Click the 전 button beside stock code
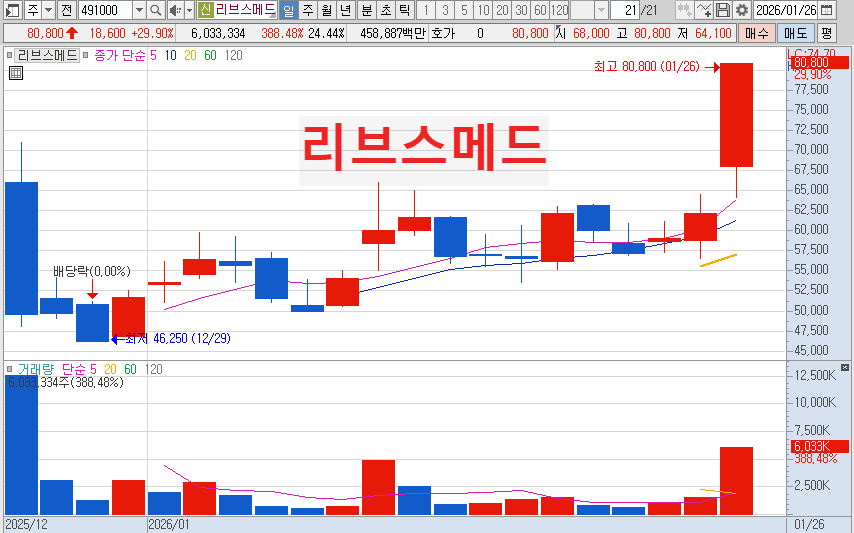854x533 pixels. [x=66, y=10]
